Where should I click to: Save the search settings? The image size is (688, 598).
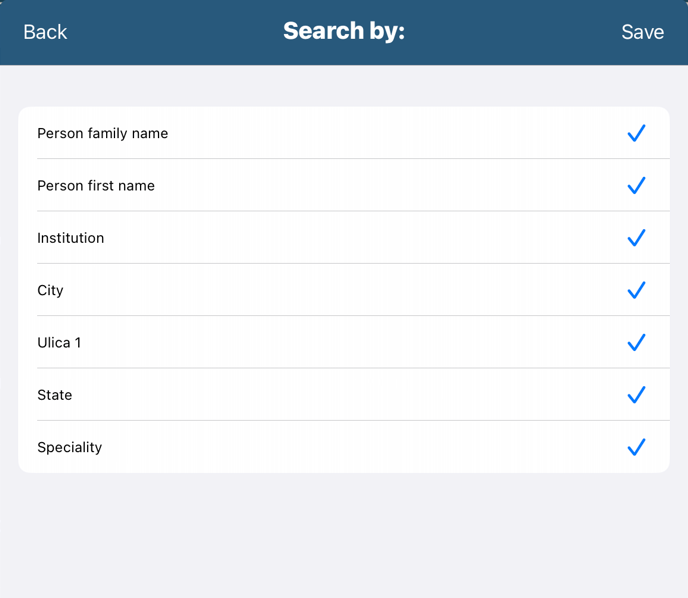pyautogui.click(x=642, y=32)
